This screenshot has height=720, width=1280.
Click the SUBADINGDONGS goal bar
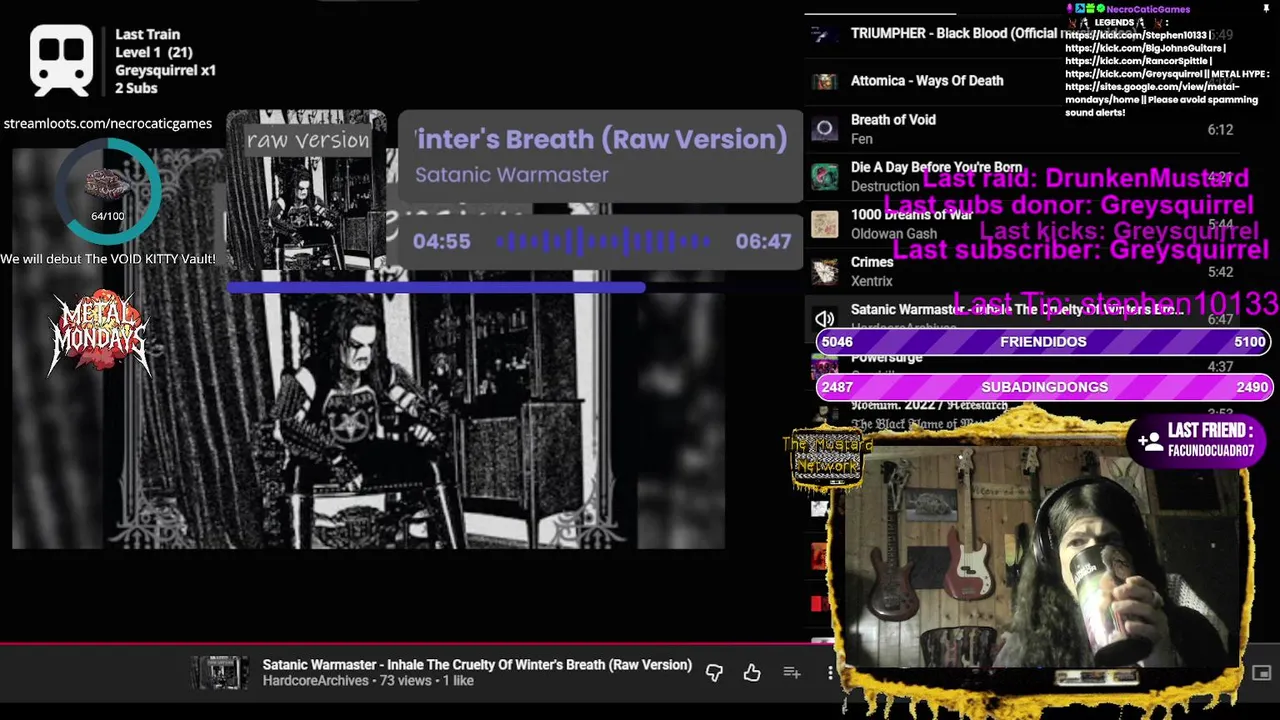click(1044, 387)
